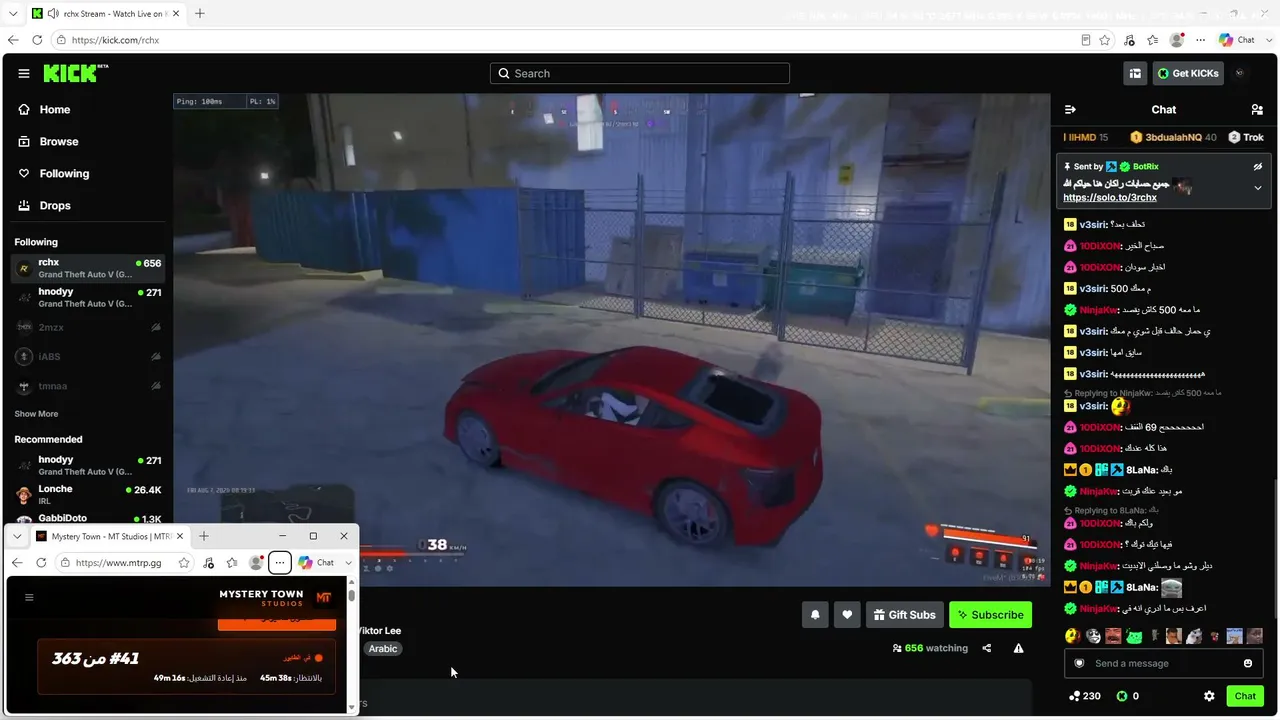Hide the pinned BotRix message
The width and height of the screenshot is (1280, 720).
(1258, 166)
